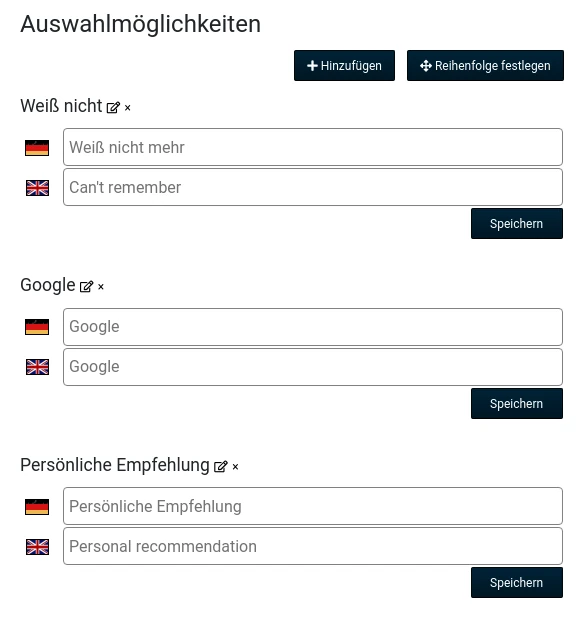Save the Google option using Speichern
The height and width of the screenshot is (620, 585).
coord(517,404)
